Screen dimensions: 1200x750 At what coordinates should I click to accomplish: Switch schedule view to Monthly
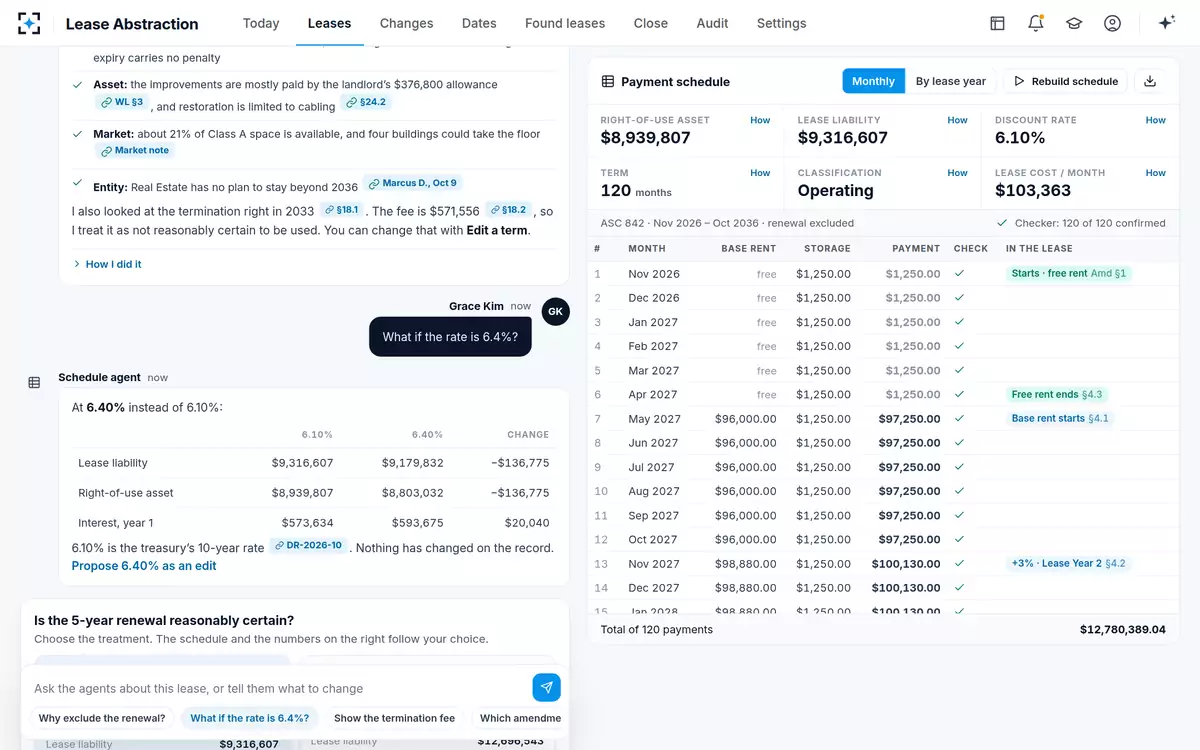click(873, 81)
